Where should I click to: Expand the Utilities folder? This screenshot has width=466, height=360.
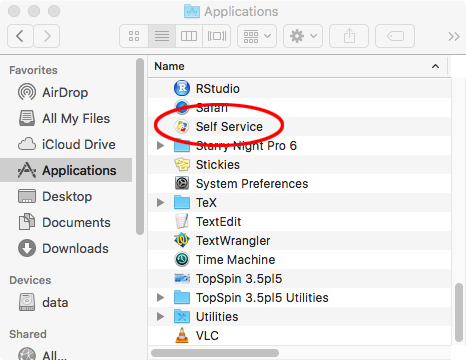(160, 316)
